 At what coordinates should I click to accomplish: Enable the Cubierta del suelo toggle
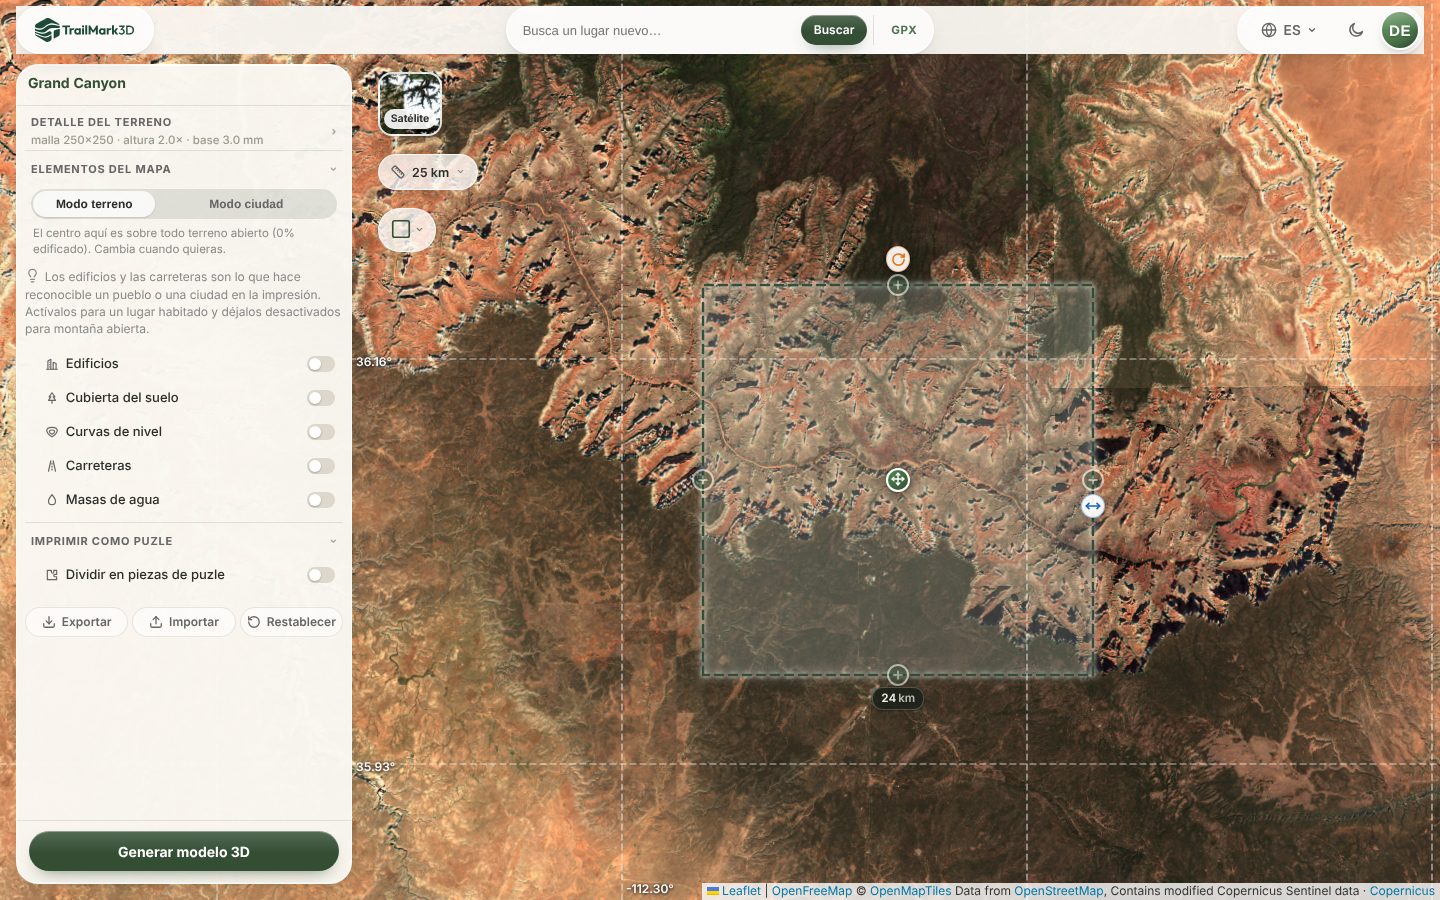click(321, 398)
